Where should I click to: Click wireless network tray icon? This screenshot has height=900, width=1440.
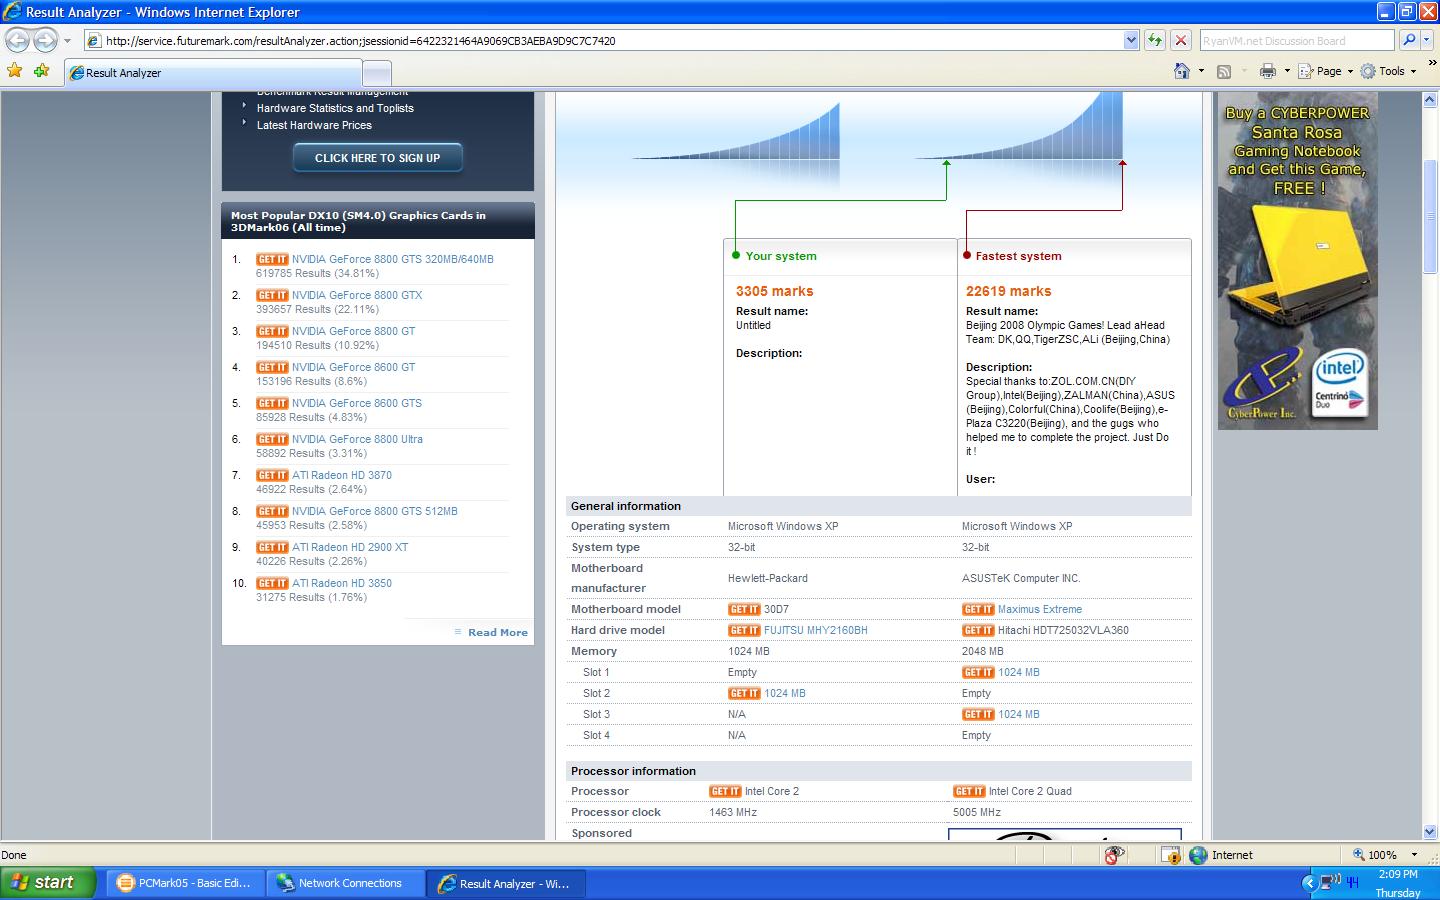click(x=1331, y=882)
